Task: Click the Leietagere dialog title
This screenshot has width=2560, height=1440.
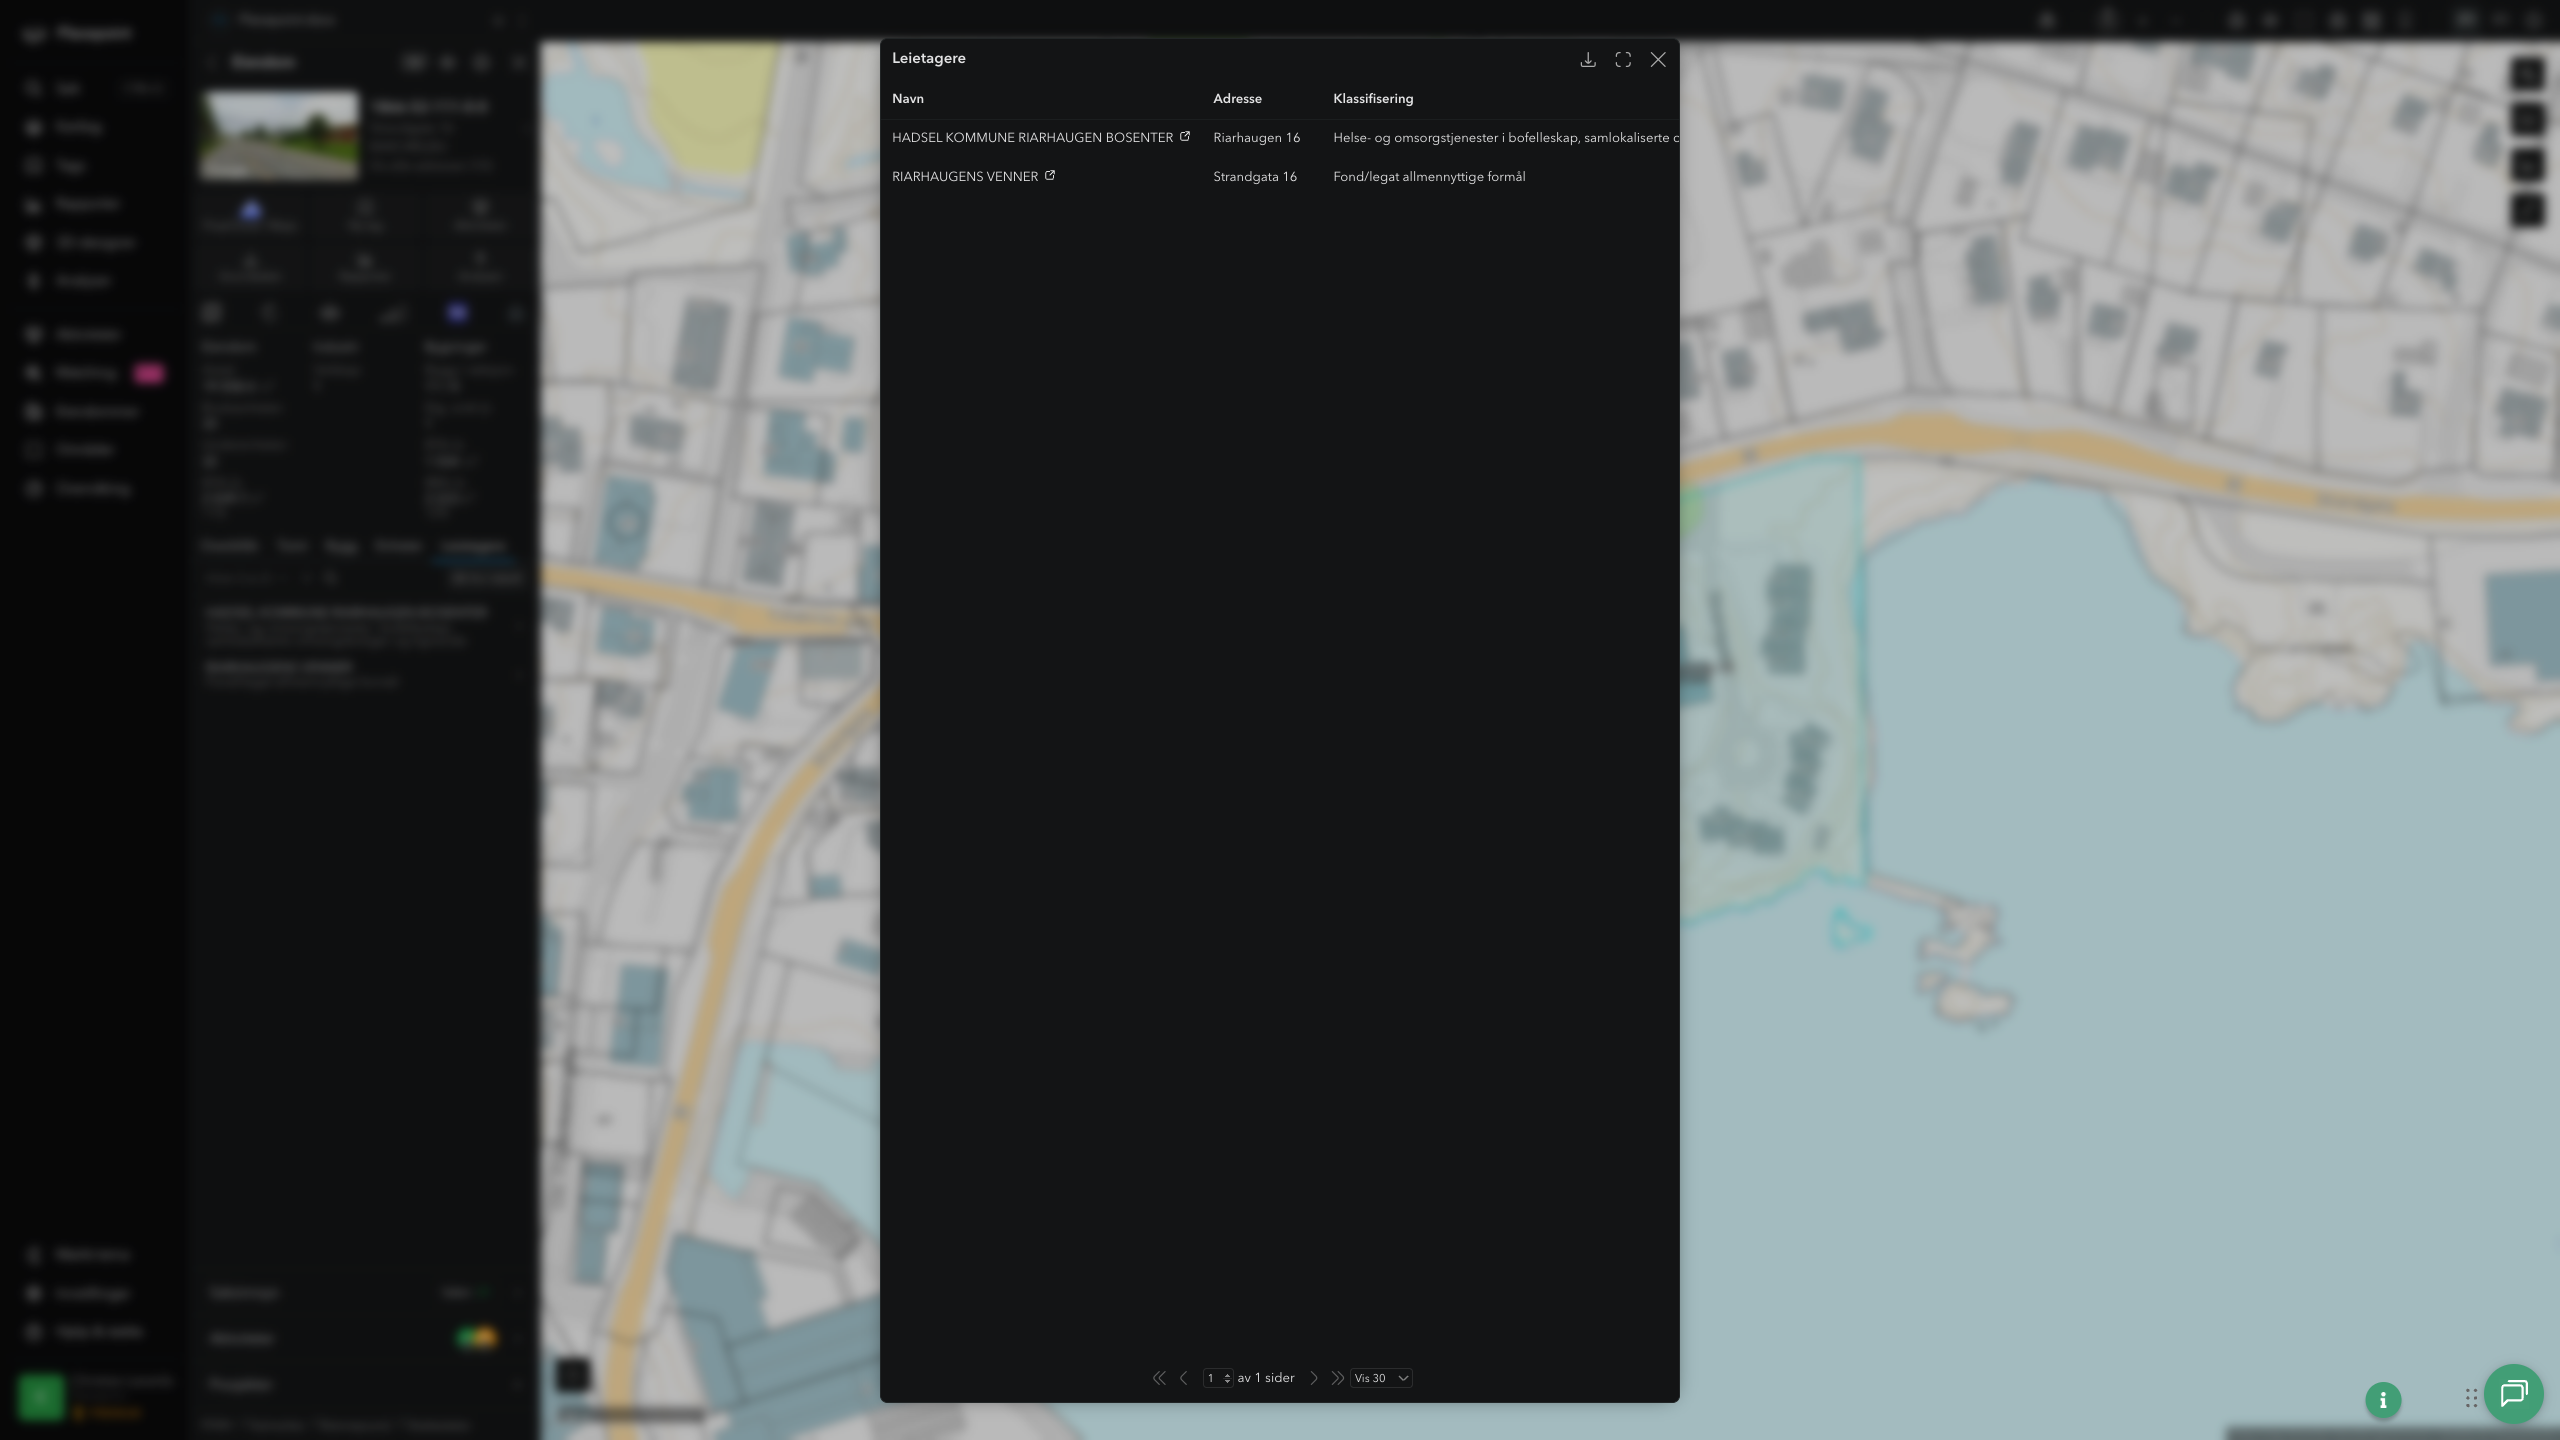Action: [929, 58]
